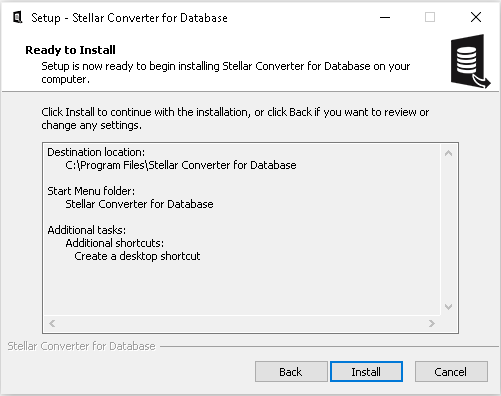
Task: Click the scroll right arrow below summary
Action: point(432,323)
